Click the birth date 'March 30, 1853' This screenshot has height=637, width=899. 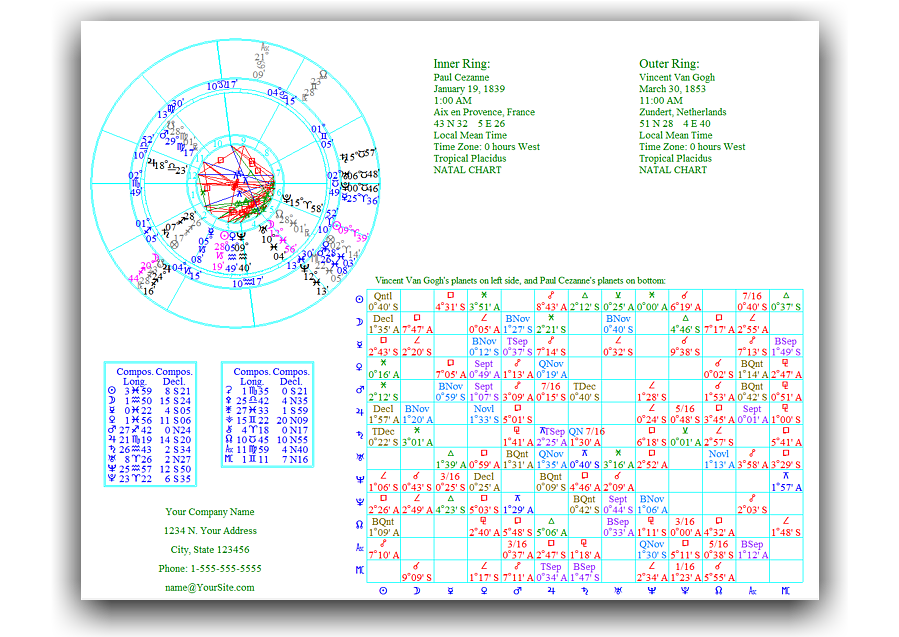click(x=673, y=89)
